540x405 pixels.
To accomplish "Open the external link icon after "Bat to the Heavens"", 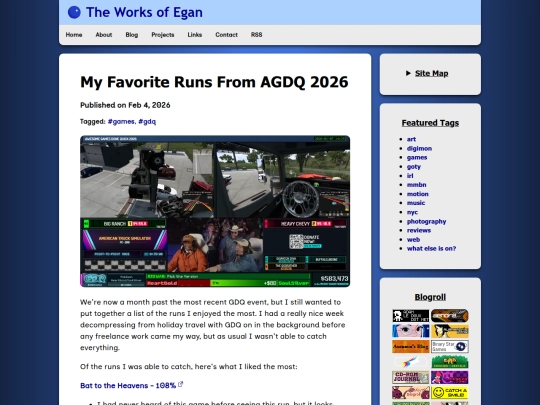I will [x=180, y=384].
